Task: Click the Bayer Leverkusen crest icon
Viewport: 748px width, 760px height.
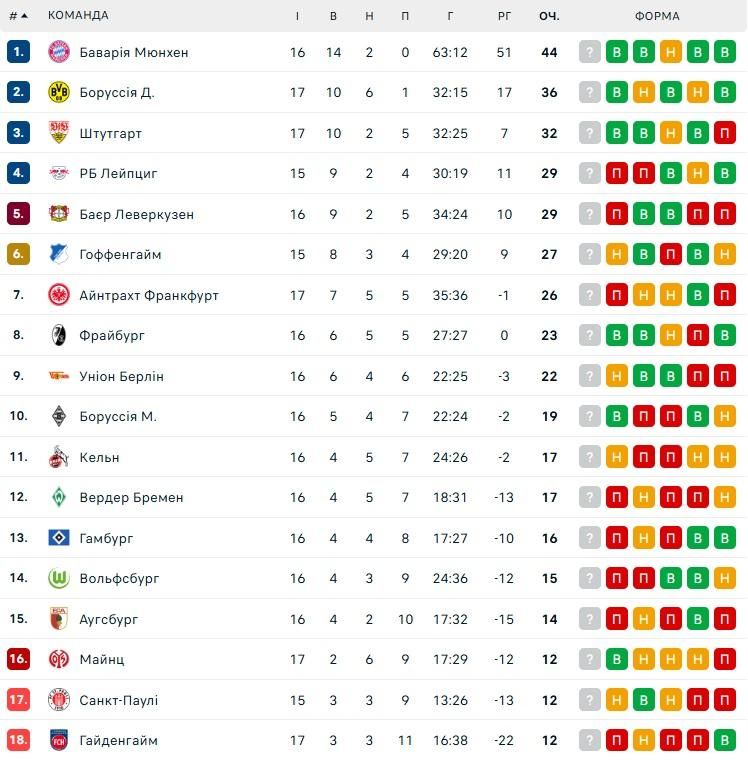Action: [x=59, y=214]
